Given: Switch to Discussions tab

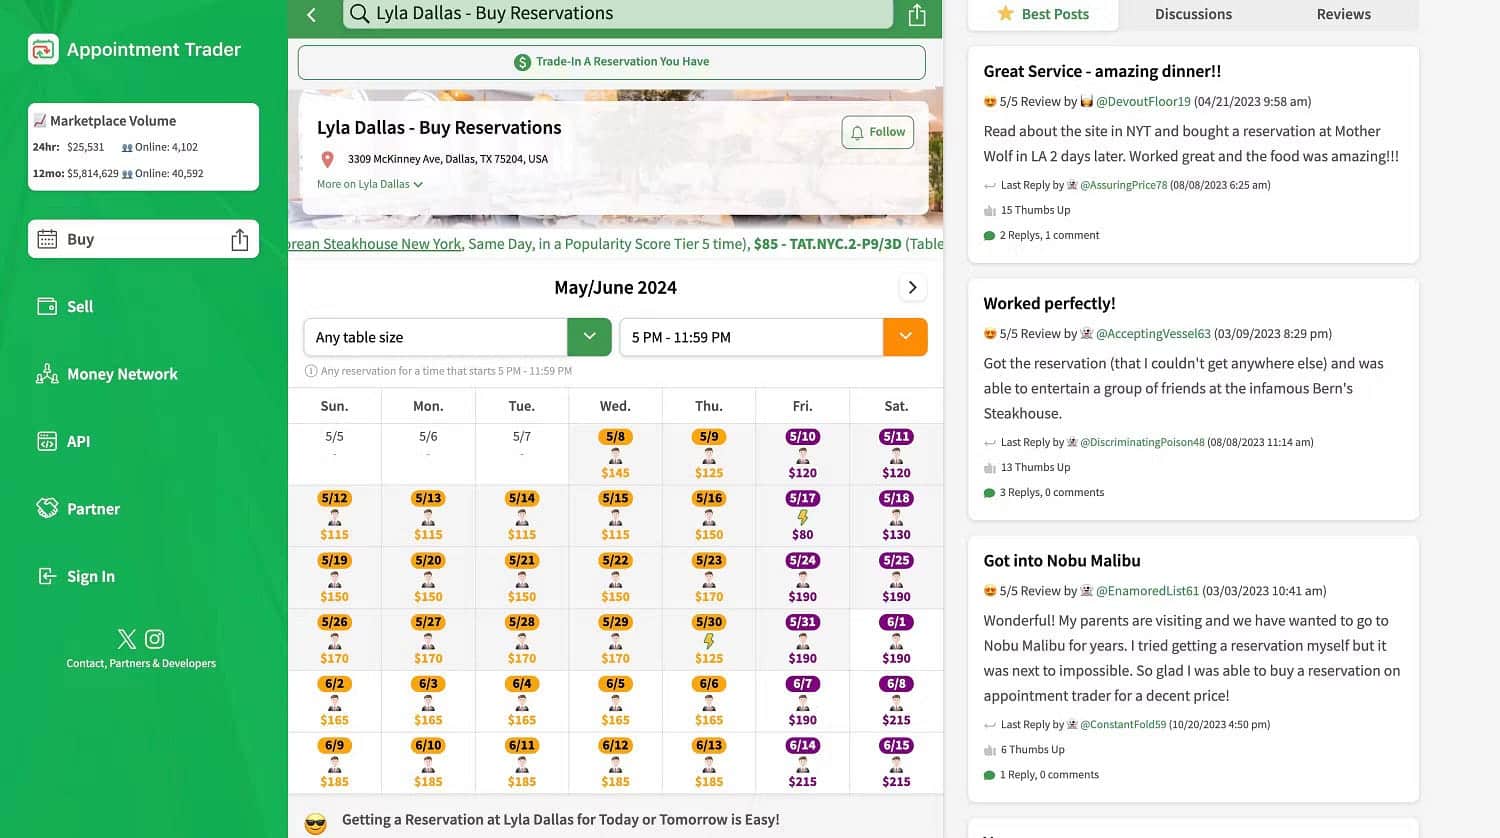Looking at the screenshot, I should click(x=1193, y=14).
